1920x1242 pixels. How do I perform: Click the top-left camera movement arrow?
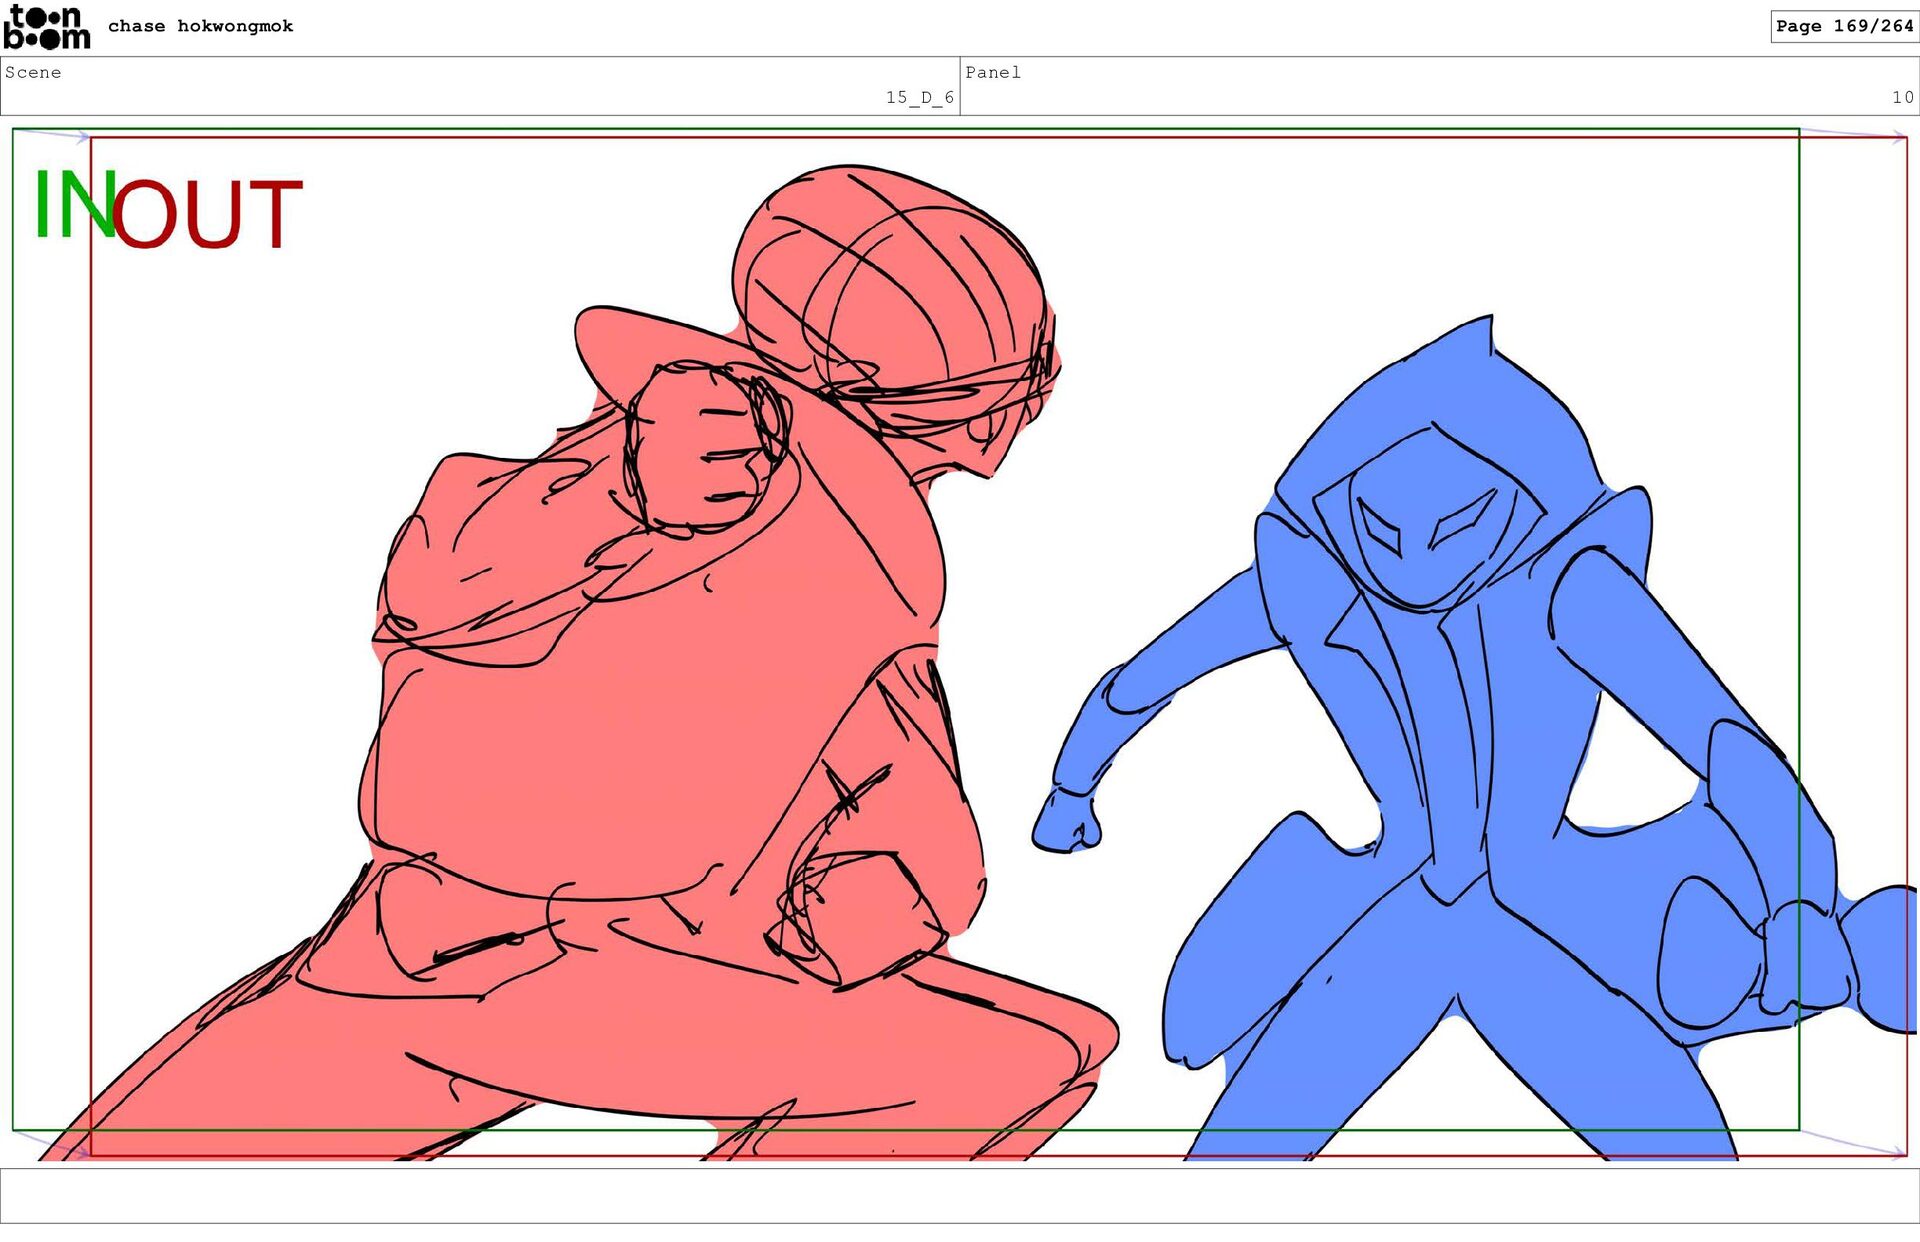tap(50, 133)
